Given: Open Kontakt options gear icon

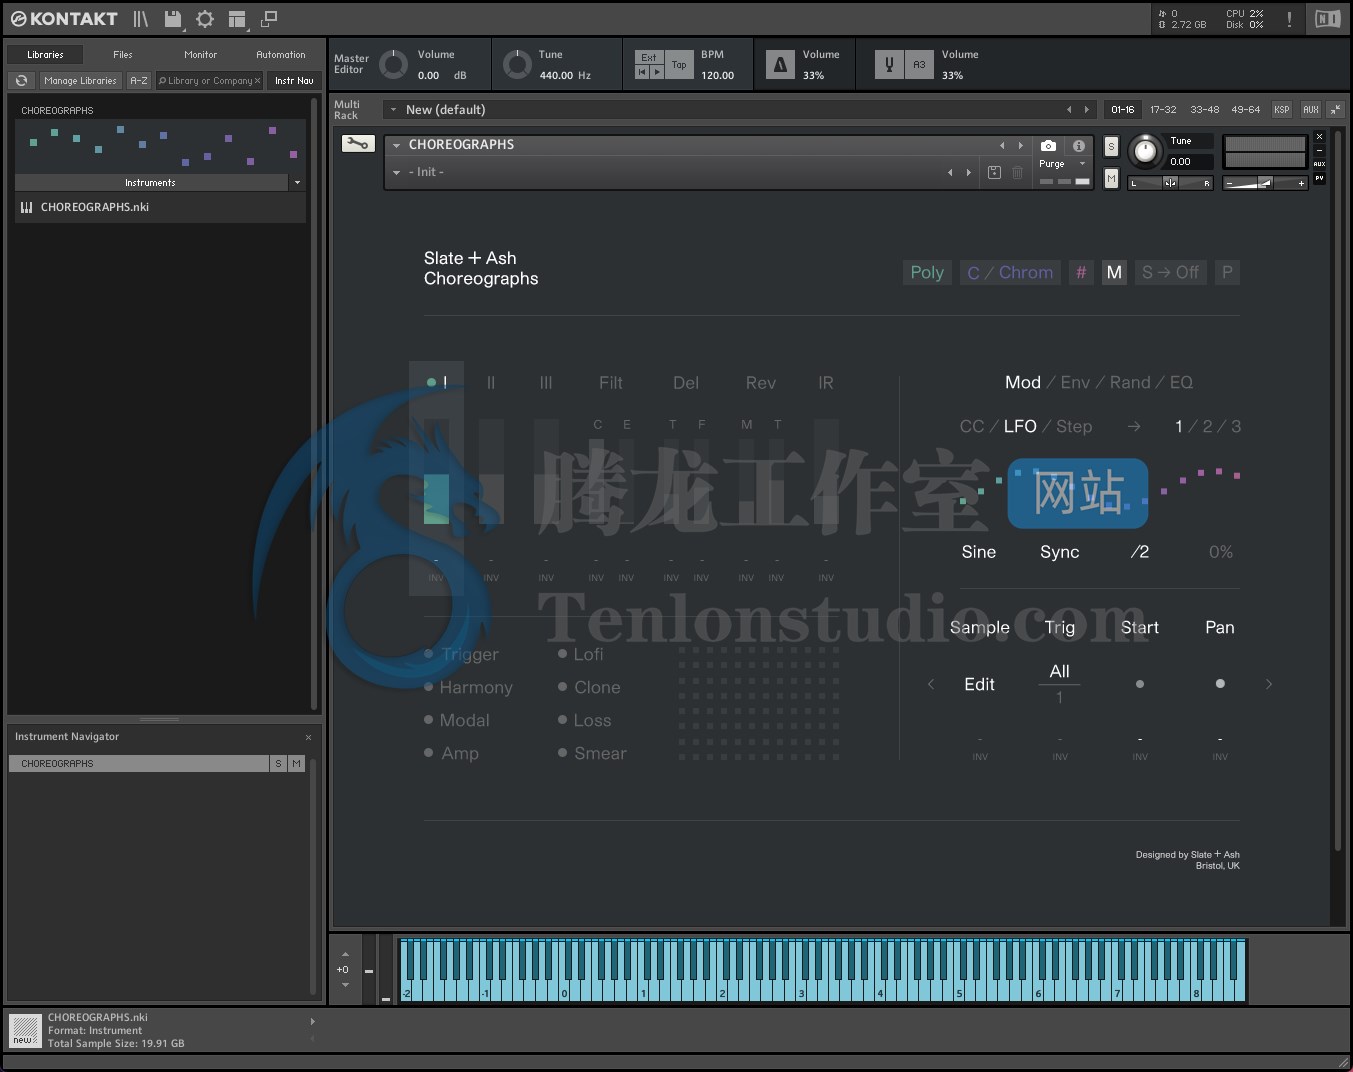Looking at the screenshot, I should click(205, 19).
